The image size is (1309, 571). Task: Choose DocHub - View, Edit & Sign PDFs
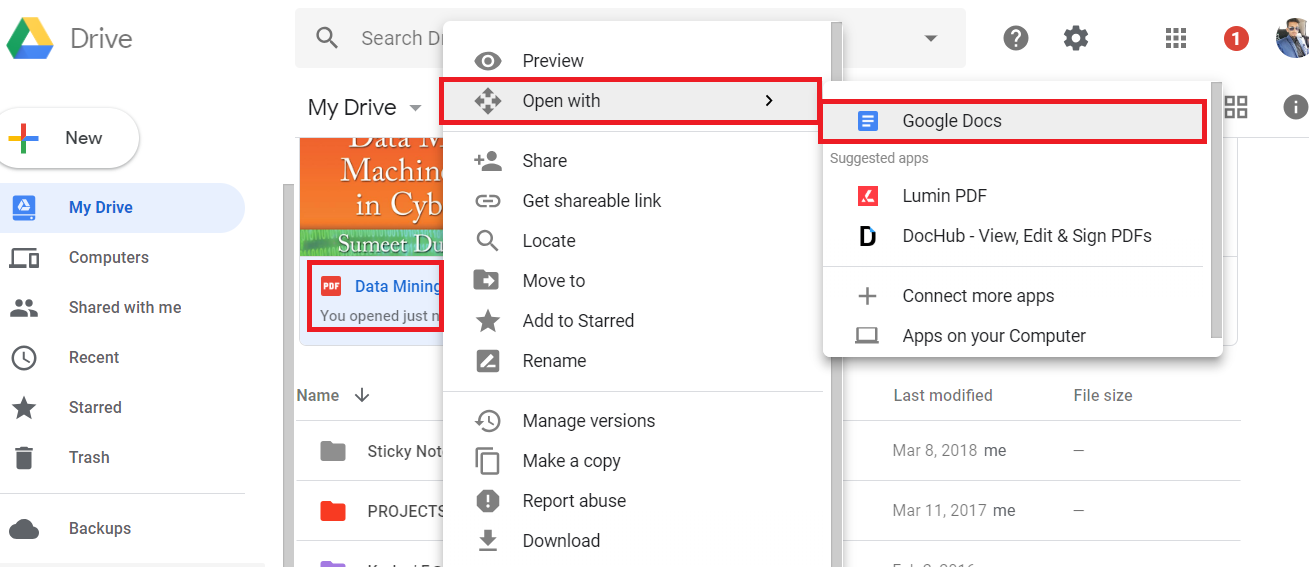[1016, 236]
